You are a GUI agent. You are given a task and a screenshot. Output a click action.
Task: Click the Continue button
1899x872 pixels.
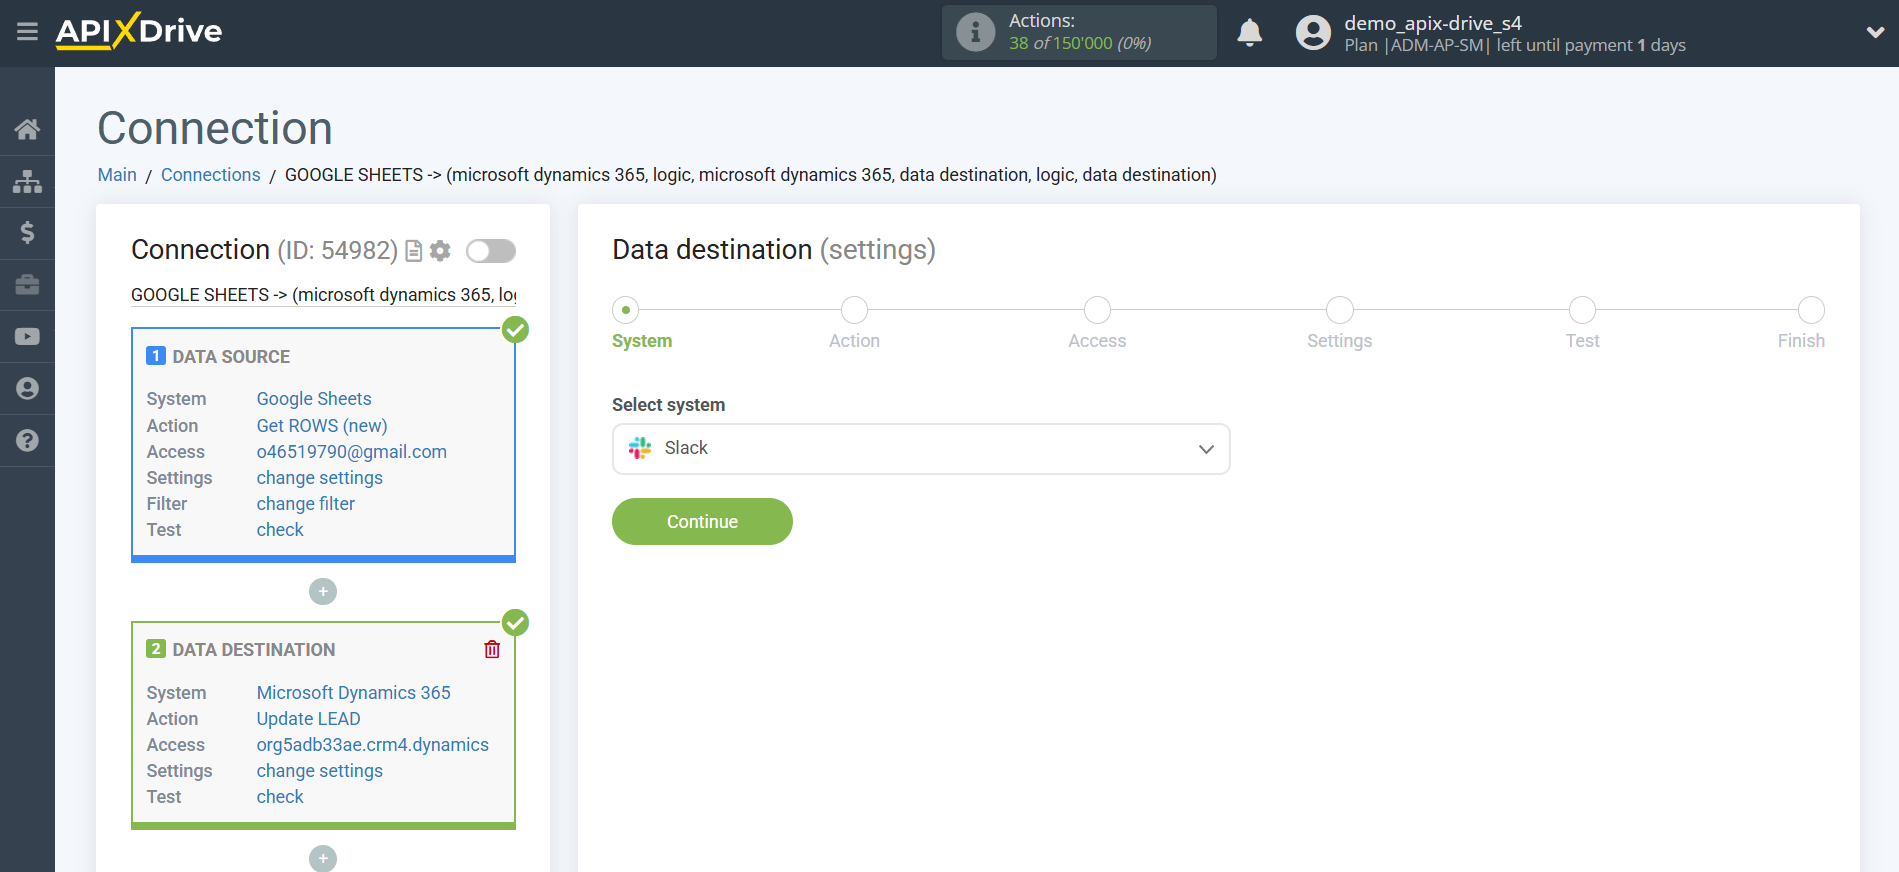702,522
